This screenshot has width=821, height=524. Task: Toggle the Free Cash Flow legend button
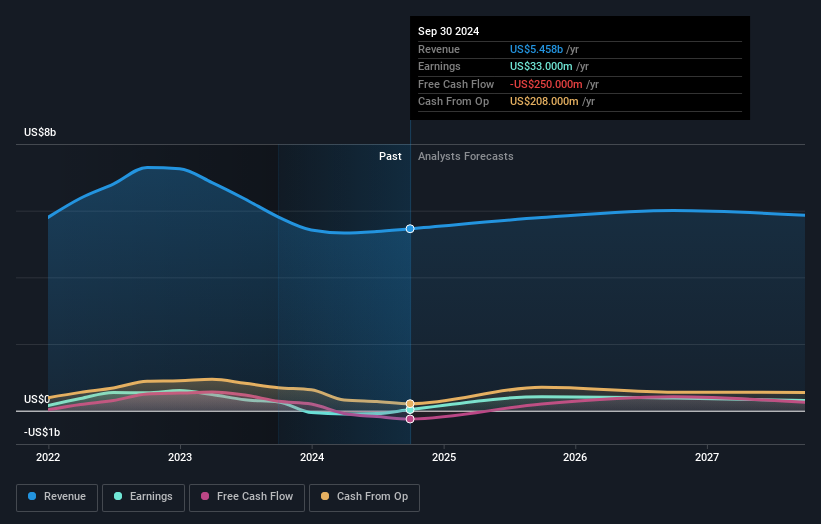[x=247, y=497]
